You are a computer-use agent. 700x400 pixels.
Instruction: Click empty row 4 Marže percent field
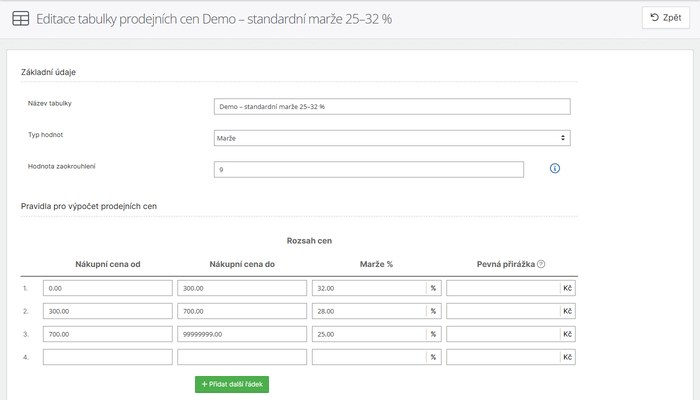(369, 357)
